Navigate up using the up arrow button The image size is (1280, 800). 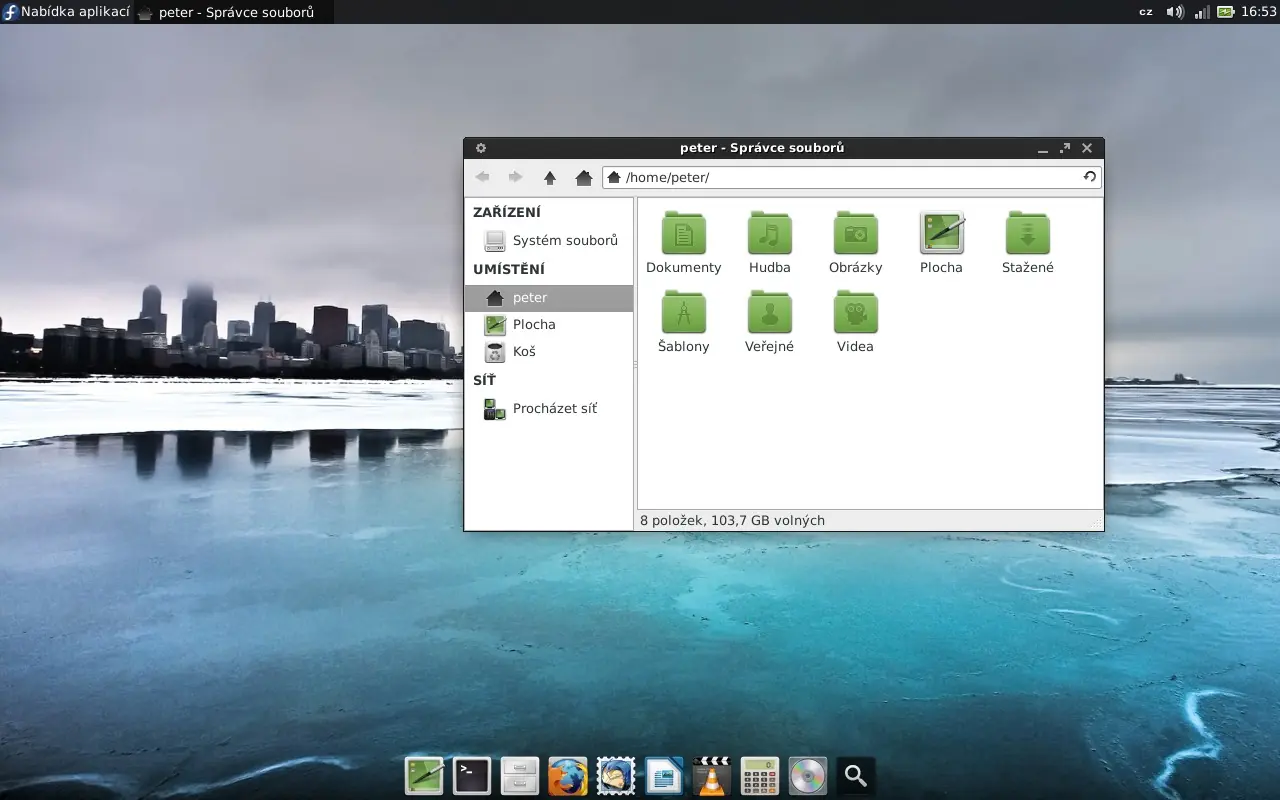click(x=550, y=177)
